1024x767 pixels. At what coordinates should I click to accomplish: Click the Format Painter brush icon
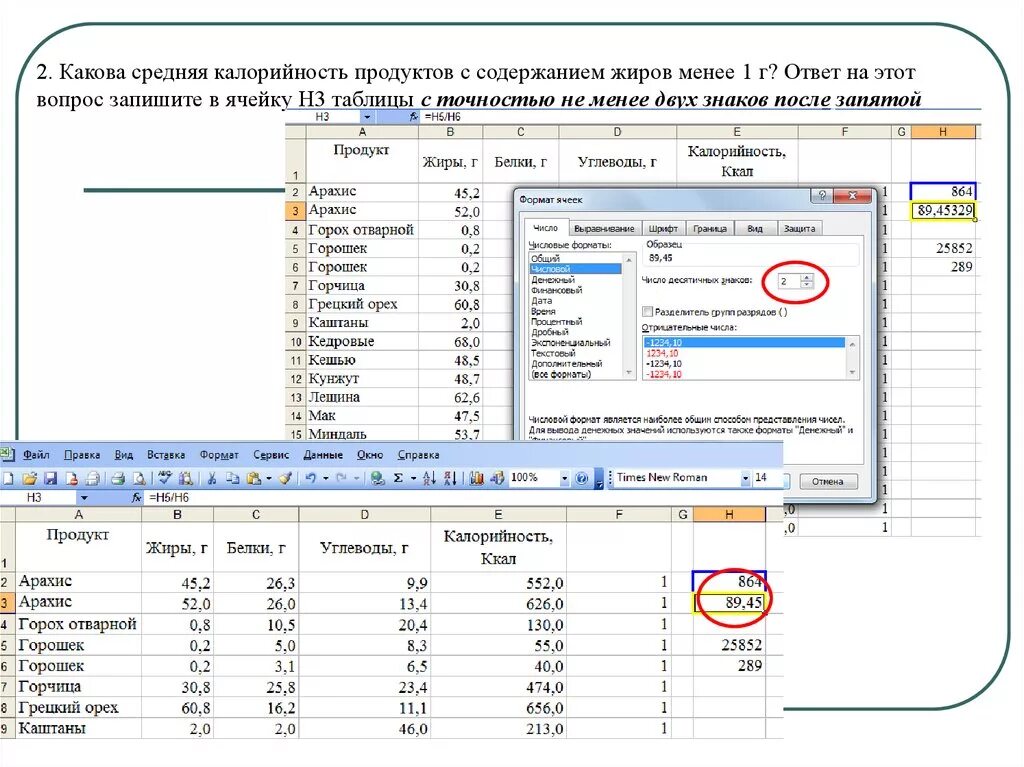pyautogui.click(x=285, y=478)
